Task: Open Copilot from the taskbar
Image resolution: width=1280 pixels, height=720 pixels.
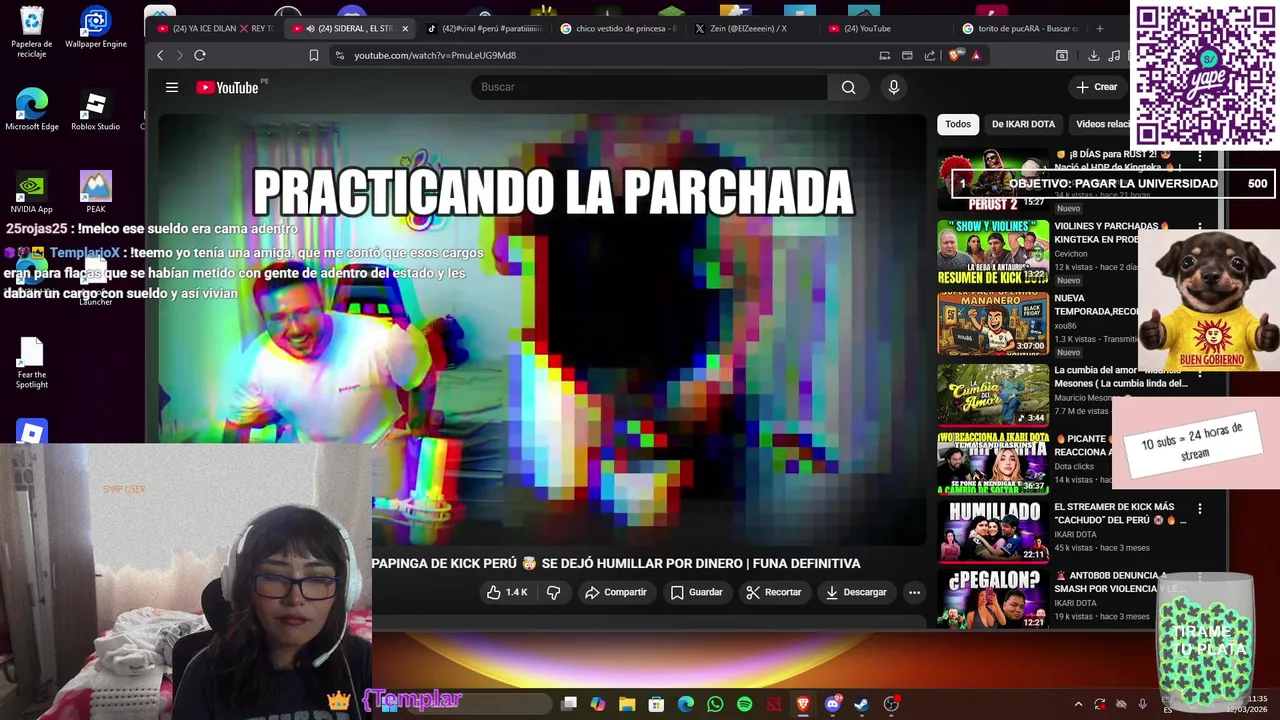Action: (598, 704)
